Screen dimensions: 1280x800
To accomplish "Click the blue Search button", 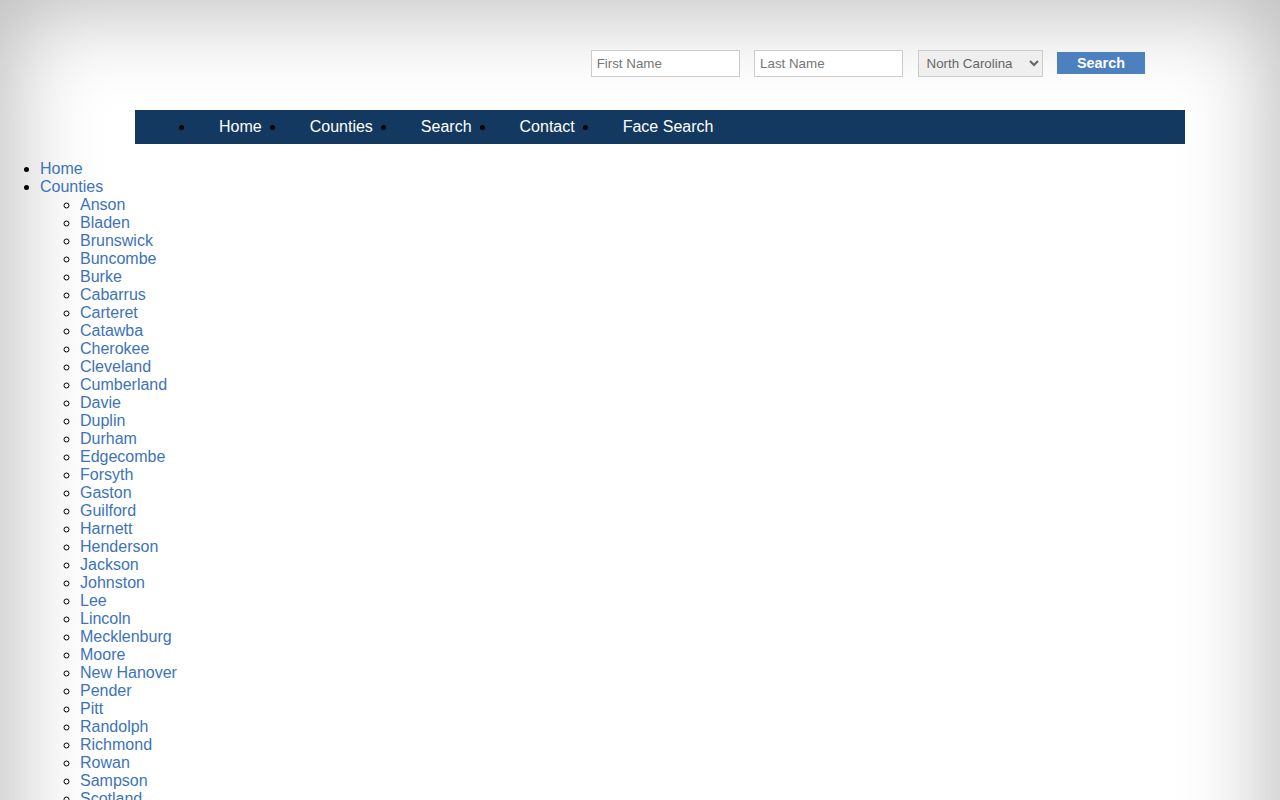I will pos(1101,63).
